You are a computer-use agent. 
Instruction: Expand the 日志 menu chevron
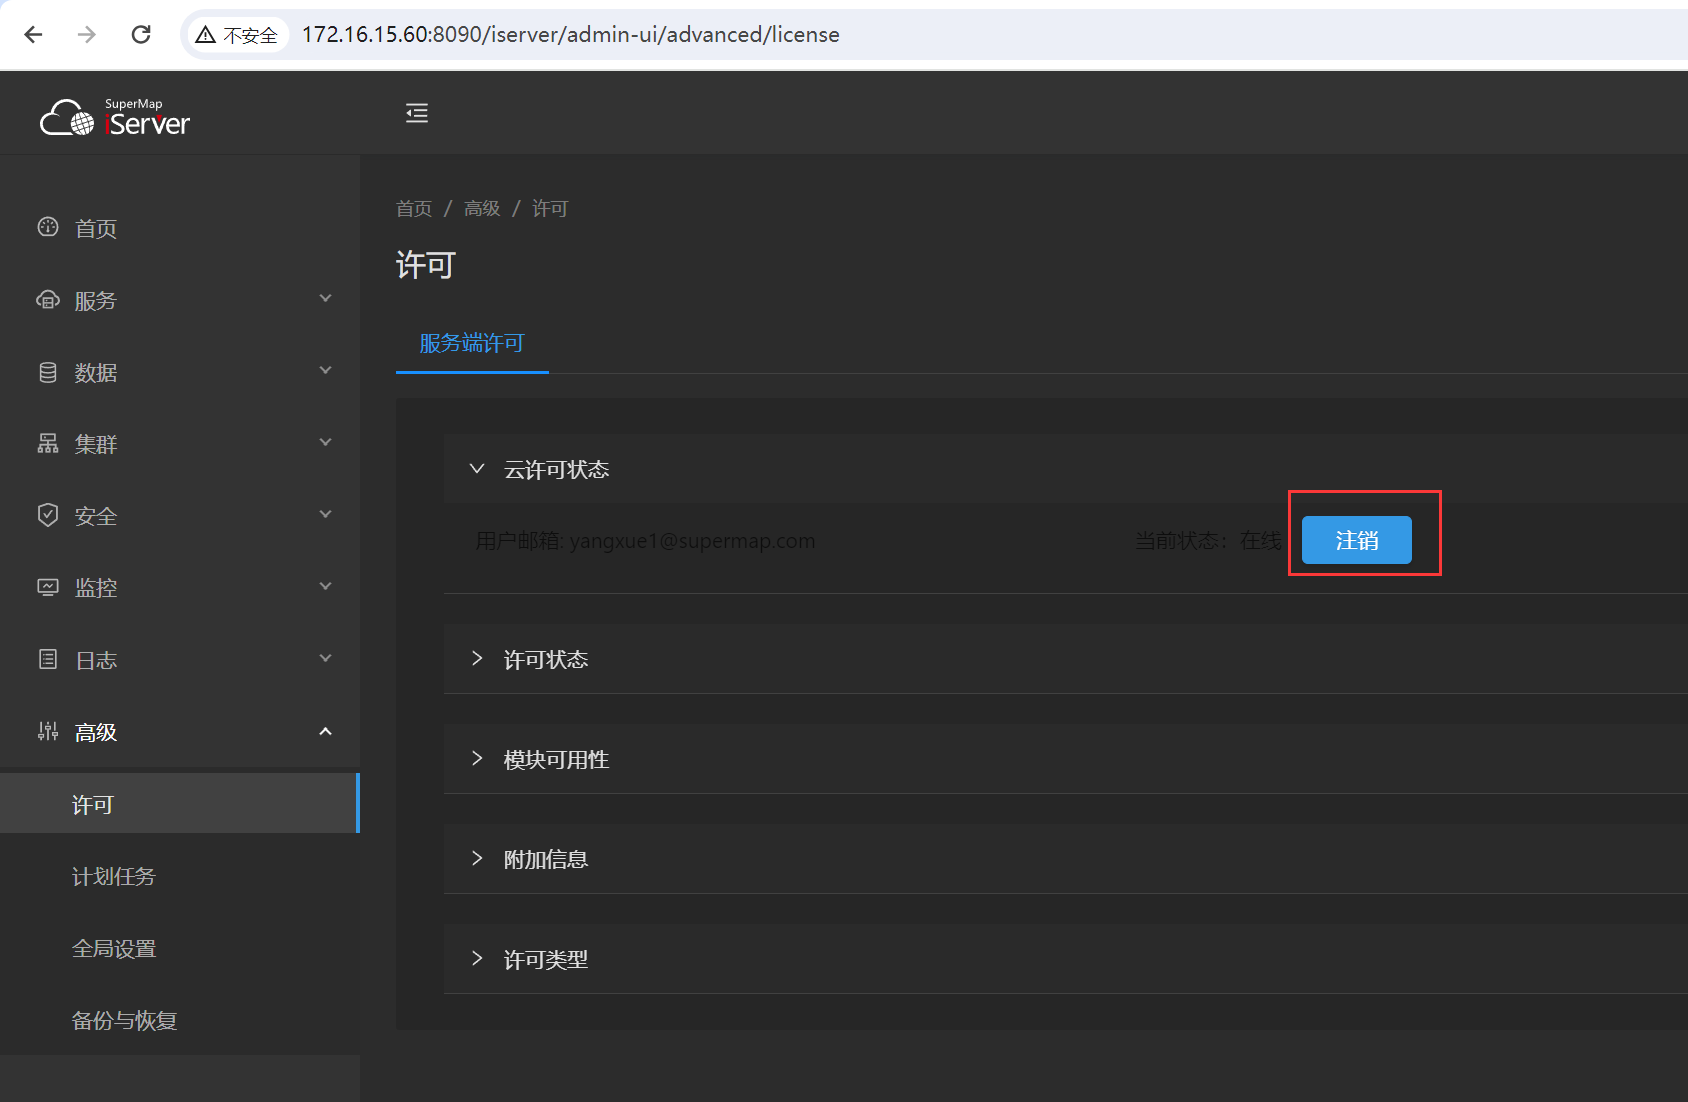click(325, 659)
